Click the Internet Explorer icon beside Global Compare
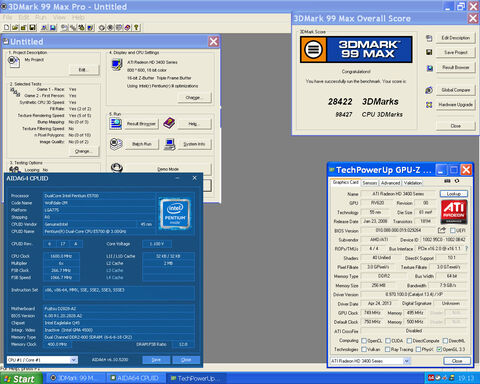This screenshot has height=384, width=480. [x=429, y=90]
